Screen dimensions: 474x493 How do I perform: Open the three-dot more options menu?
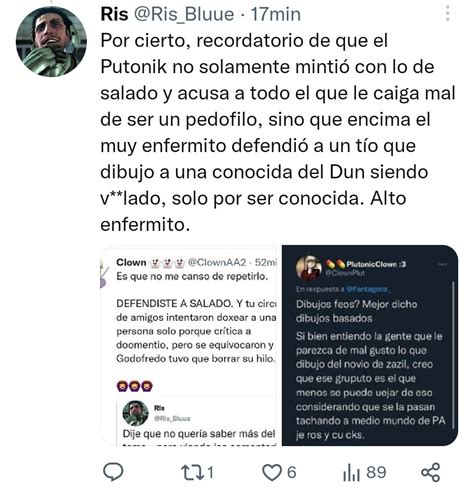pos(448,14)
